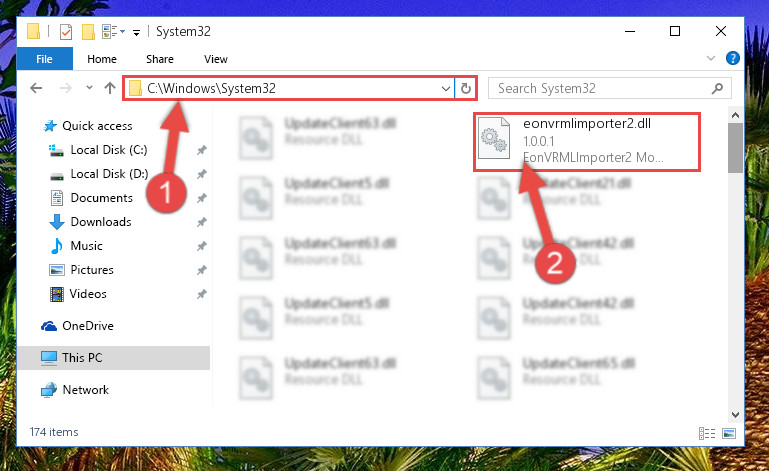The height and width of the screenshot is (471, 769).
Task: Switch to the large icons view button
Action: point(729,433)
